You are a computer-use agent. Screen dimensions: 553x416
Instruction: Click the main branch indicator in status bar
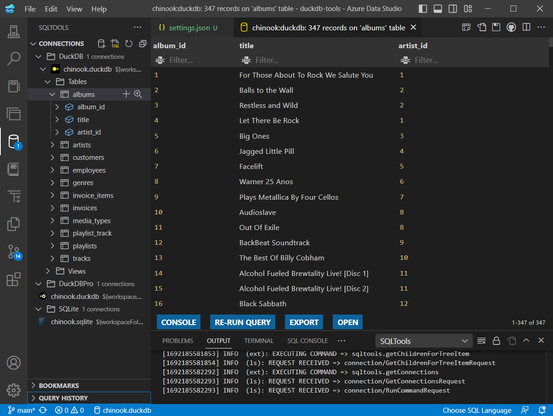point(21,410)
